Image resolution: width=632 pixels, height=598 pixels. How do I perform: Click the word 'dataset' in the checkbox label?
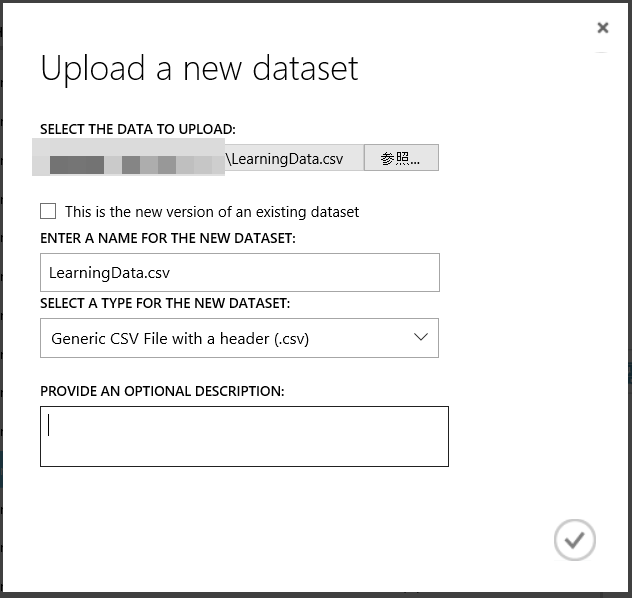click(x=335, y=212)
